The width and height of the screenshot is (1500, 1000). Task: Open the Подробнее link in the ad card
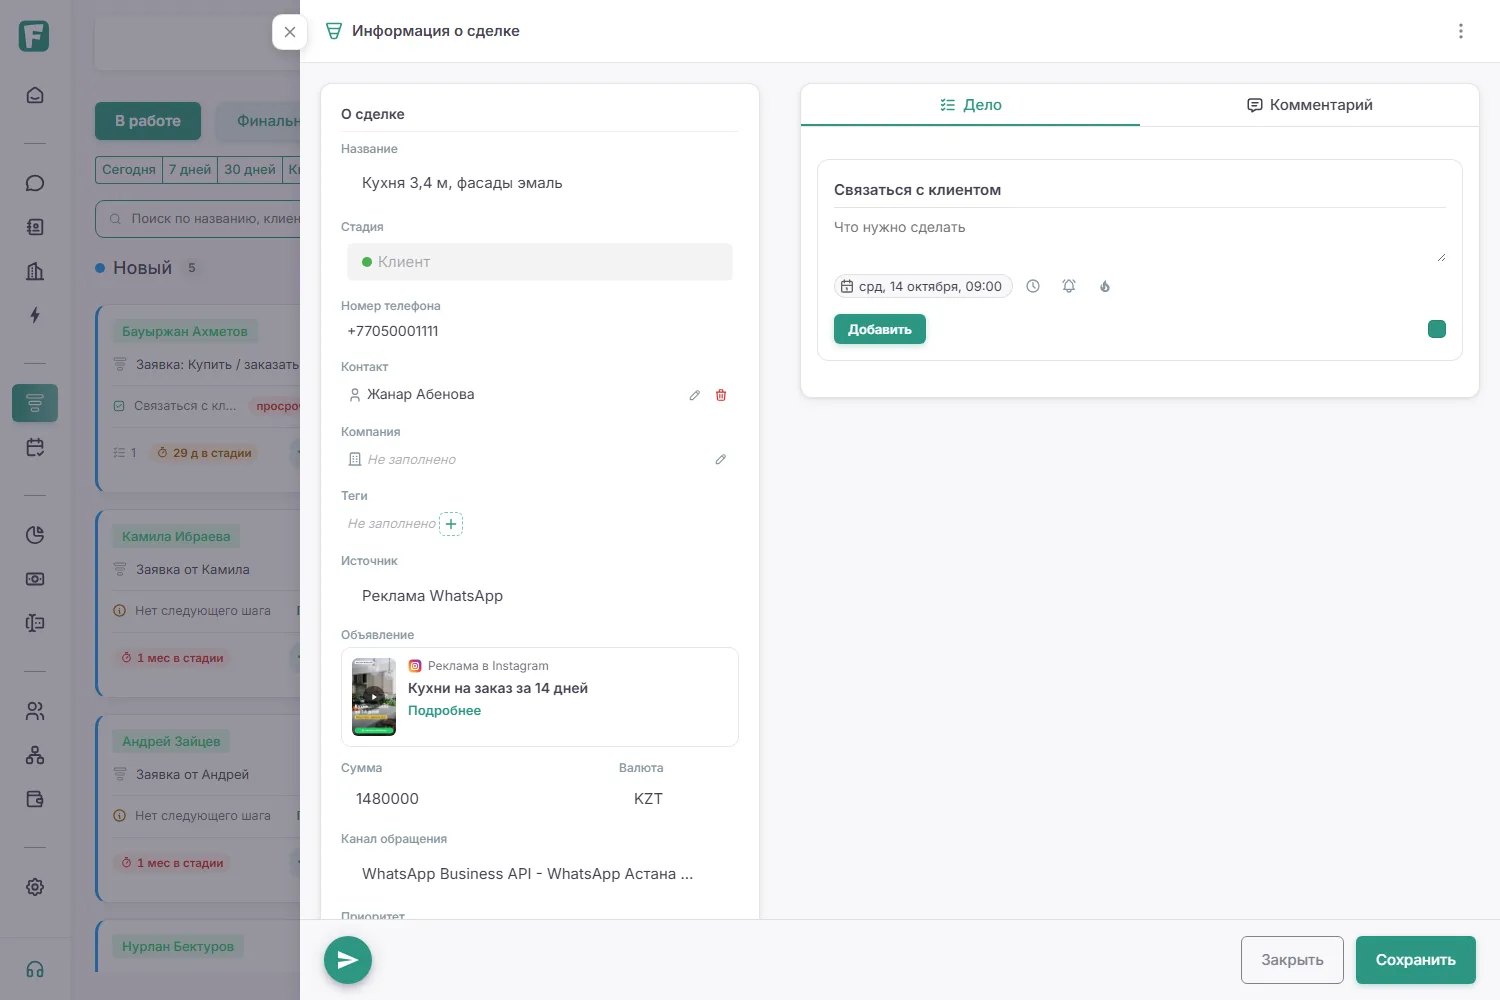(x=444, y=711)
